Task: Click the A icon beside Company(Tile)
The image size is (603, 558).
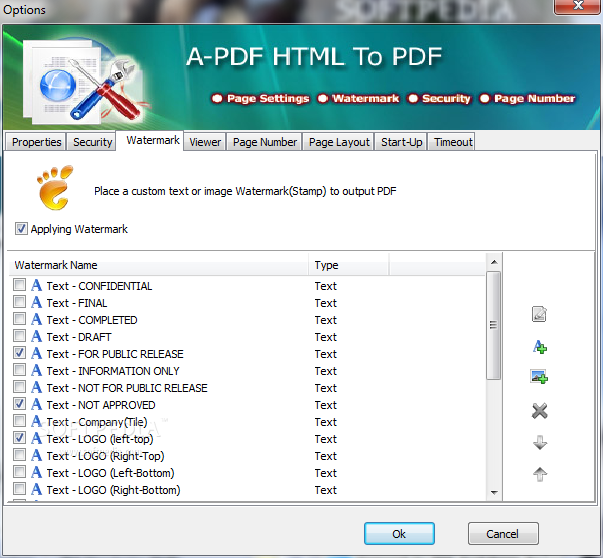Action: pos(37,421)
